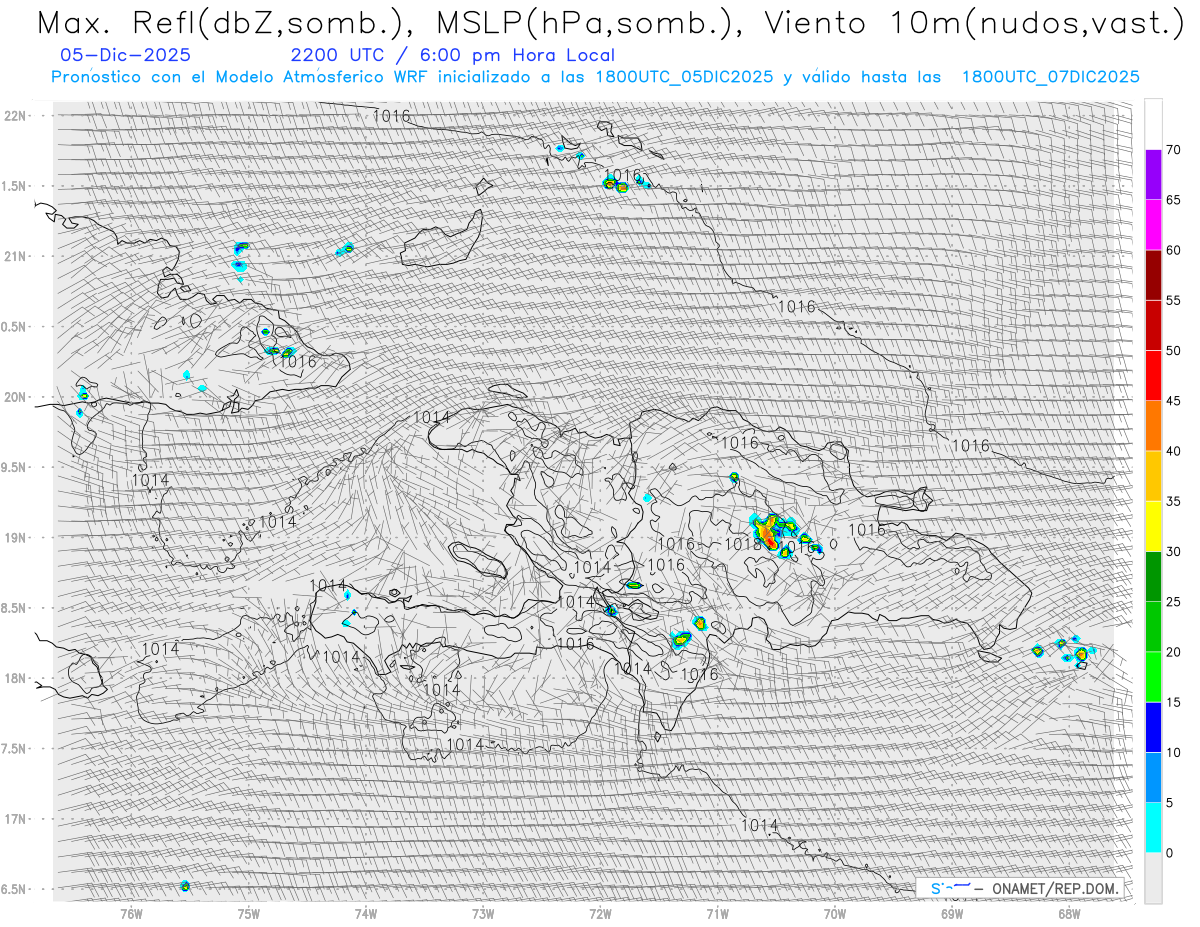The height and width of the screenshot is (927, 1200).
Task: Click the colorbar tick label "35"
Action: tap(1173, 501)
